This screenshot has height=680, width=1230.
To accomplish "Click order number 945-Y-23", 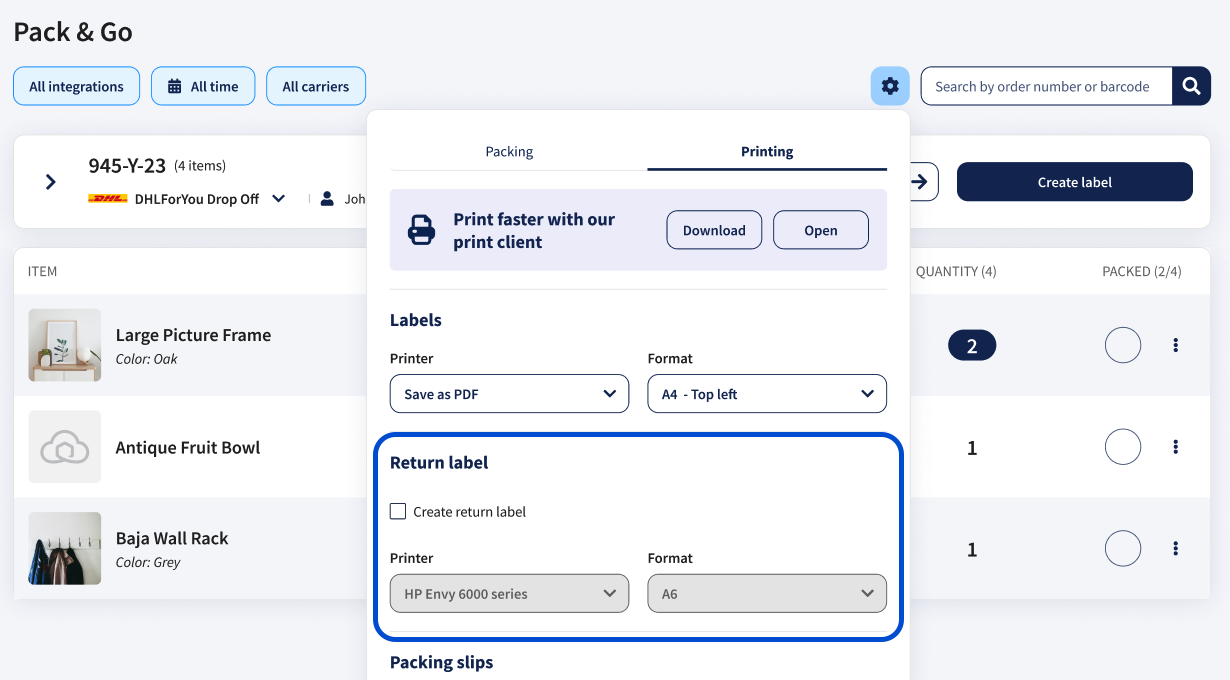I will (x=126, y=165).
